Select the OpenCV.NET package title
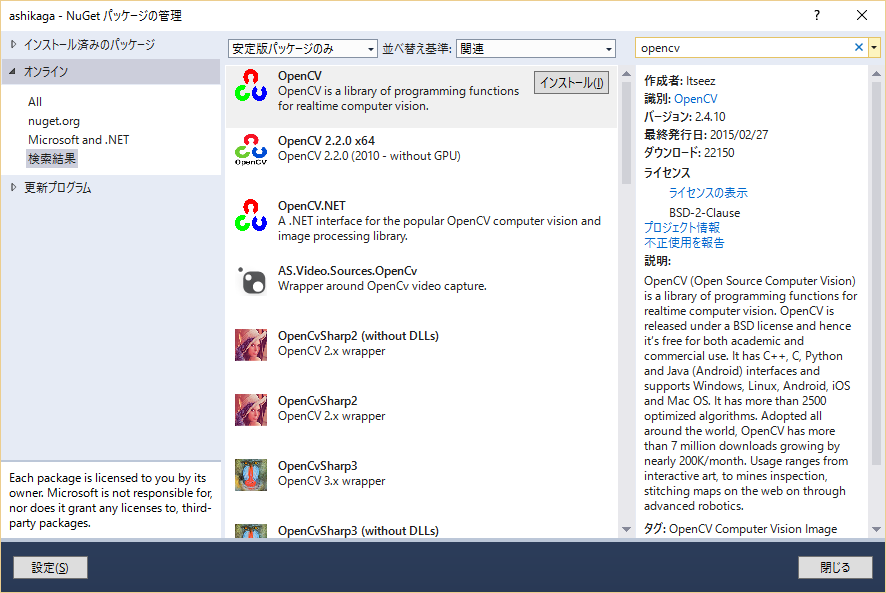Image resolution: width=886 pixels, height=593 pixels. tap(311, 206)
